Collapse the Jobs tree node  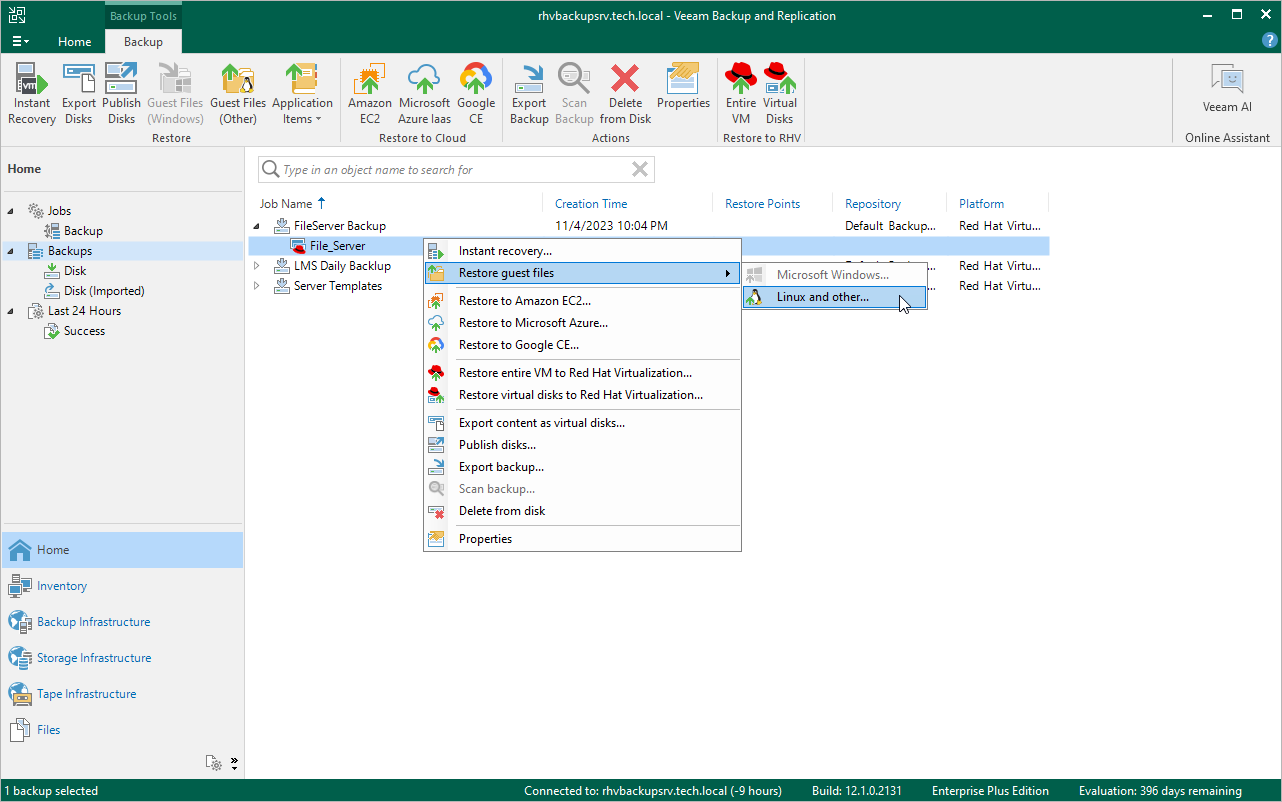point(12,211)
